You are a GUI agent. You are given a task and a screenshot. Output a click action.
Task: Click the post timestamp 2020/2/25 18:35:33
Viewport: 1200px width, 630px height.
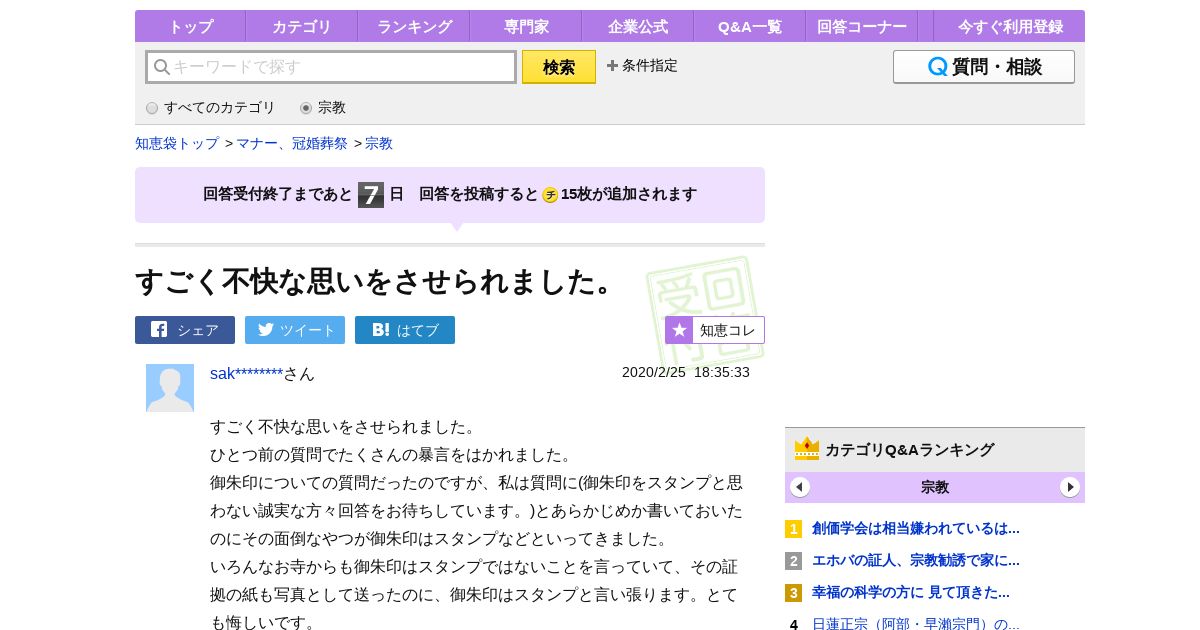click(686, 372)
